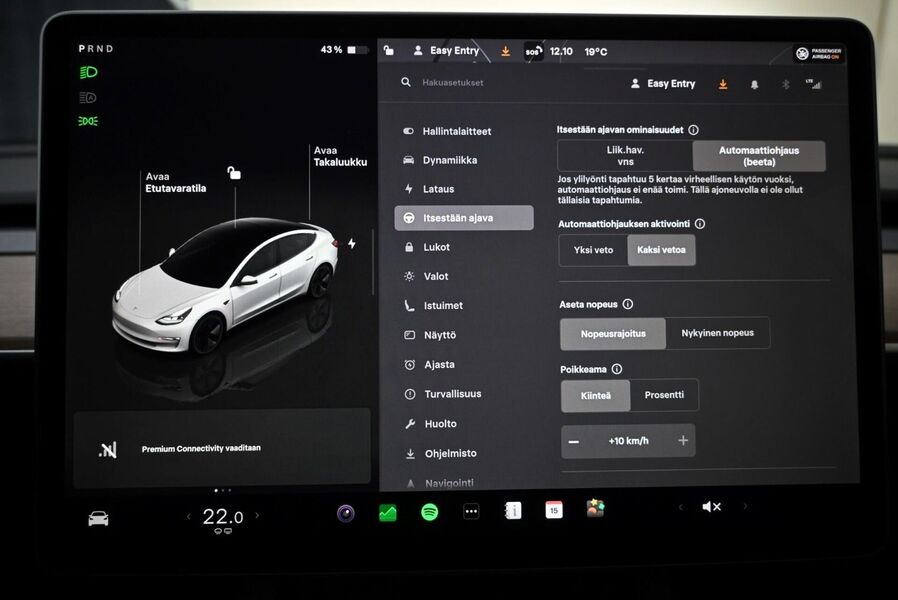Viewport: 898px width, 600px height.
Task: Choose Yksi veto activation
Action: [x=593, y=250]
